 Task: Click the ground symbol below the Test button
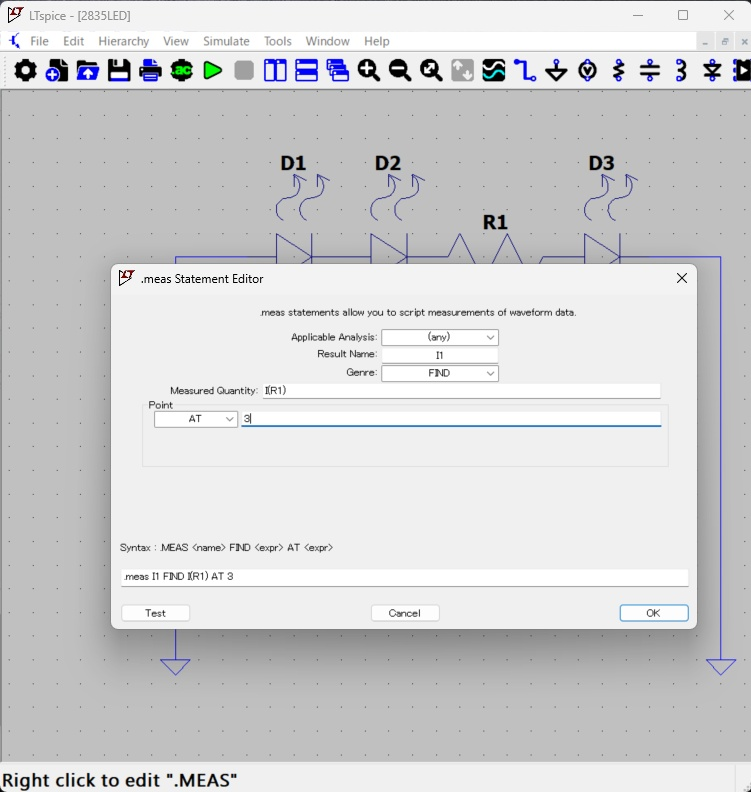175,667
